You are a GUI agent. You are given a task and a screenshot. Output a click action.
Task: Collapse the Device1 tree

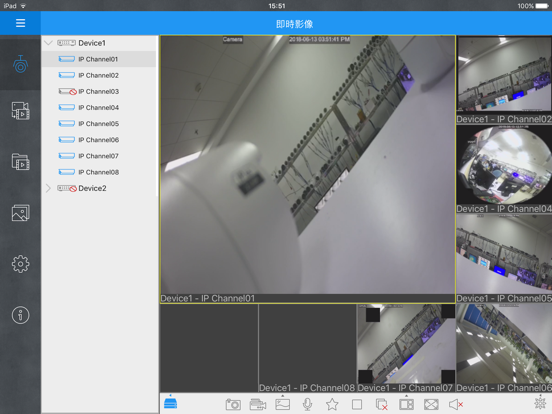tap(49, 43)
